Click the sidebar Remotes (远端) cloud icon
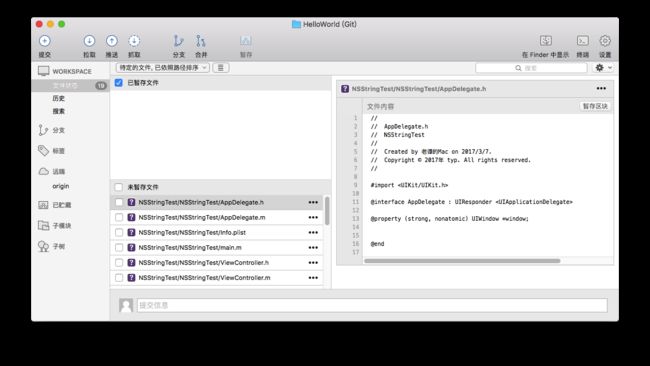The height and width of the screenshot is (366, 650). (44, 171)
